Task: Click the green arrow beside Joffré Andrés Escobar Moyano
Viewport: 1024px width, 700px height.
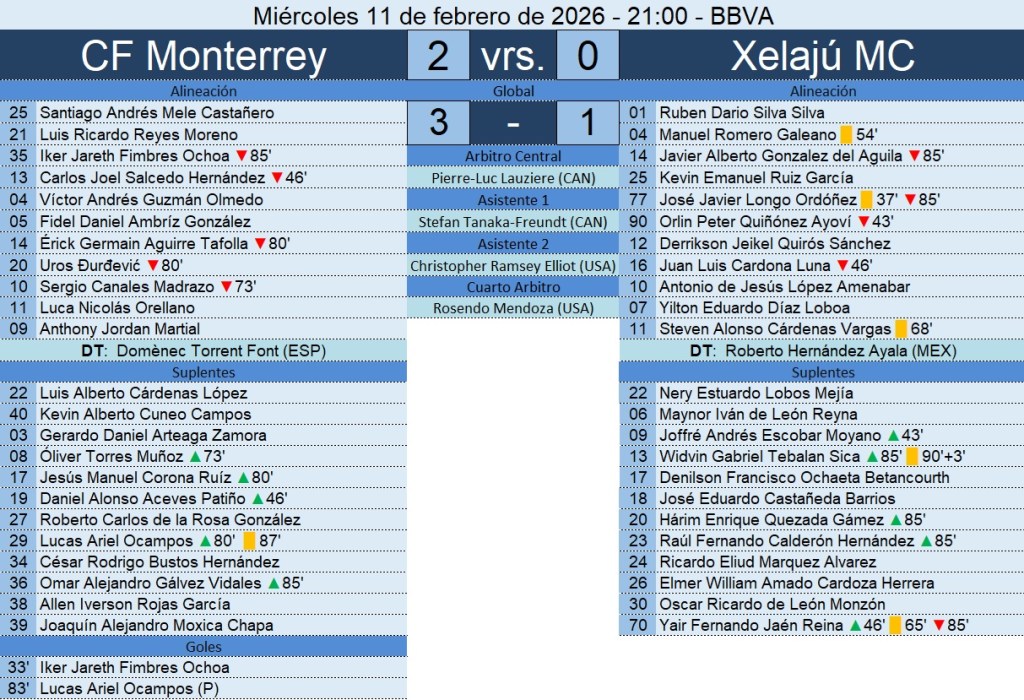Action: [893, 436]
